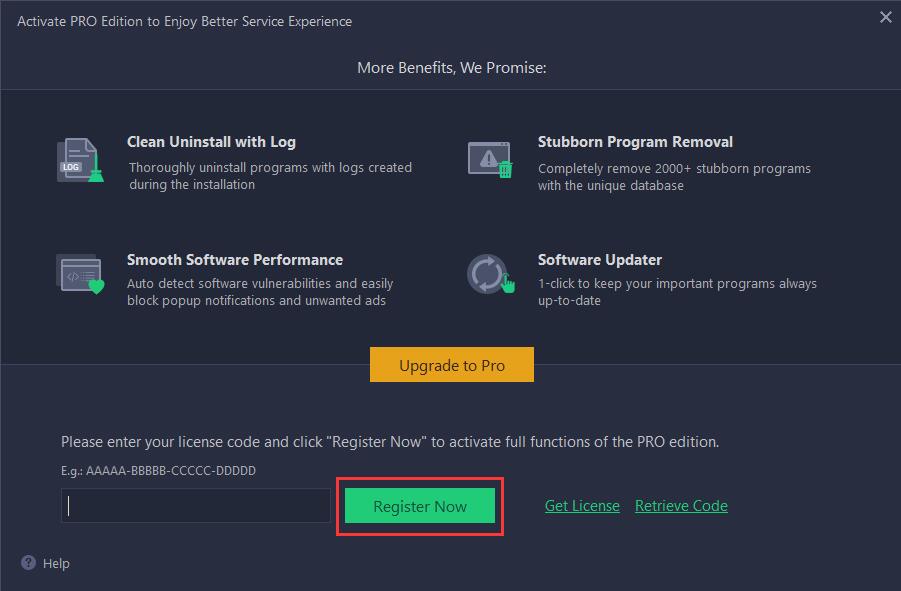Close the activation dialog
The image size is (901, 591).
click(x=885, y=17)
